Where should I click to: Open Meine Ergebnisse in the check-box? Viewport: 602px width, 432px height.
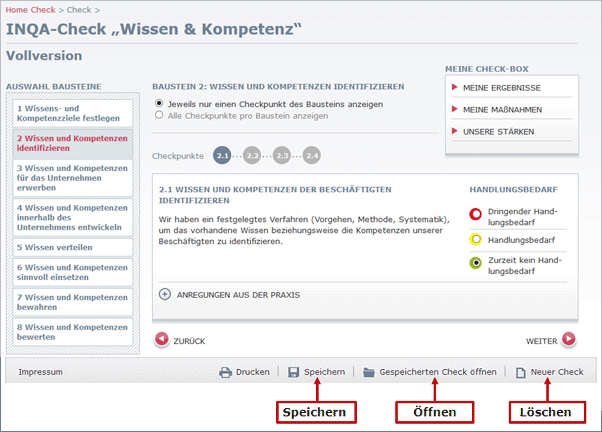tap(501, 88)
